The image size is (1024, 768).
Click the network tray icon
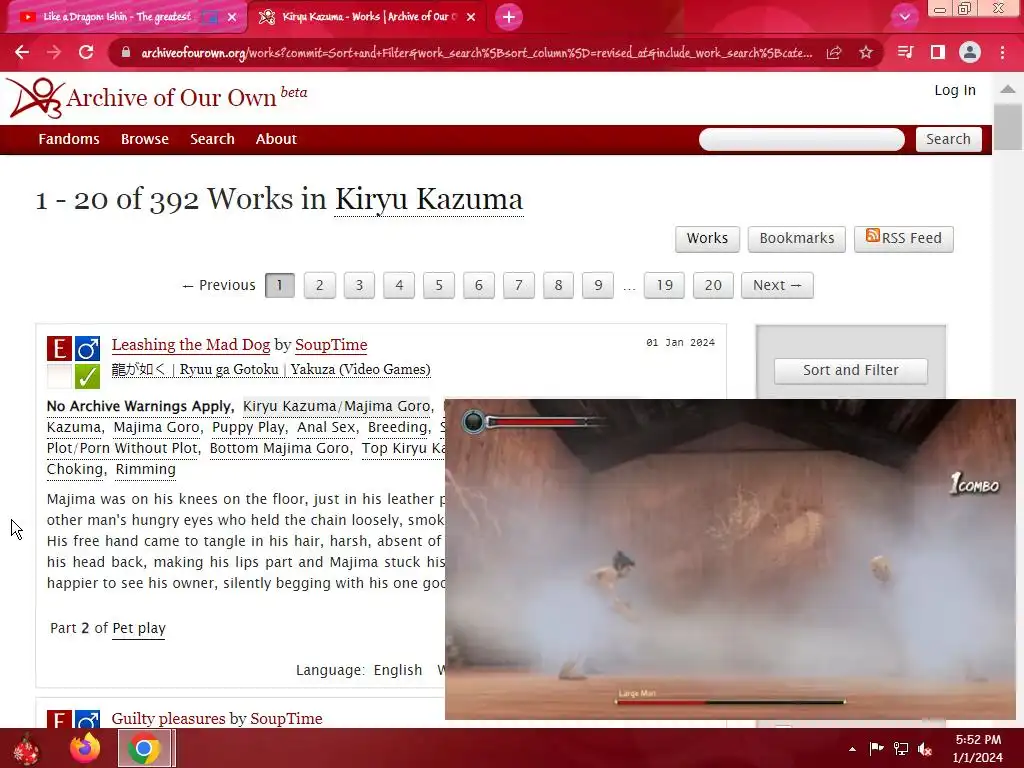(x=901, y=749)
